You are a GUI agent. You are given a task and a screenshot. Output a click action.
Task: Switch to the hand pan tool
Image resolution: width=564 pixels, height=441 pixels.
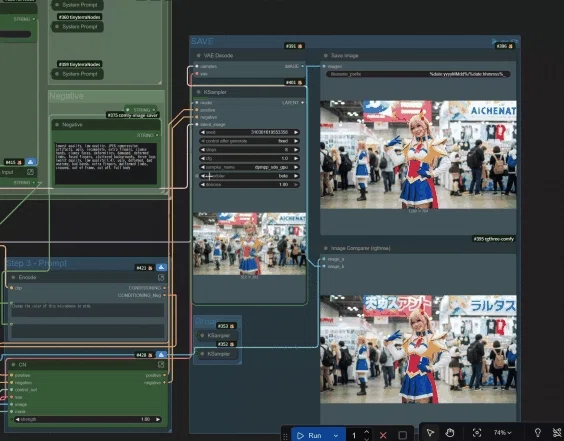point(450,432)
